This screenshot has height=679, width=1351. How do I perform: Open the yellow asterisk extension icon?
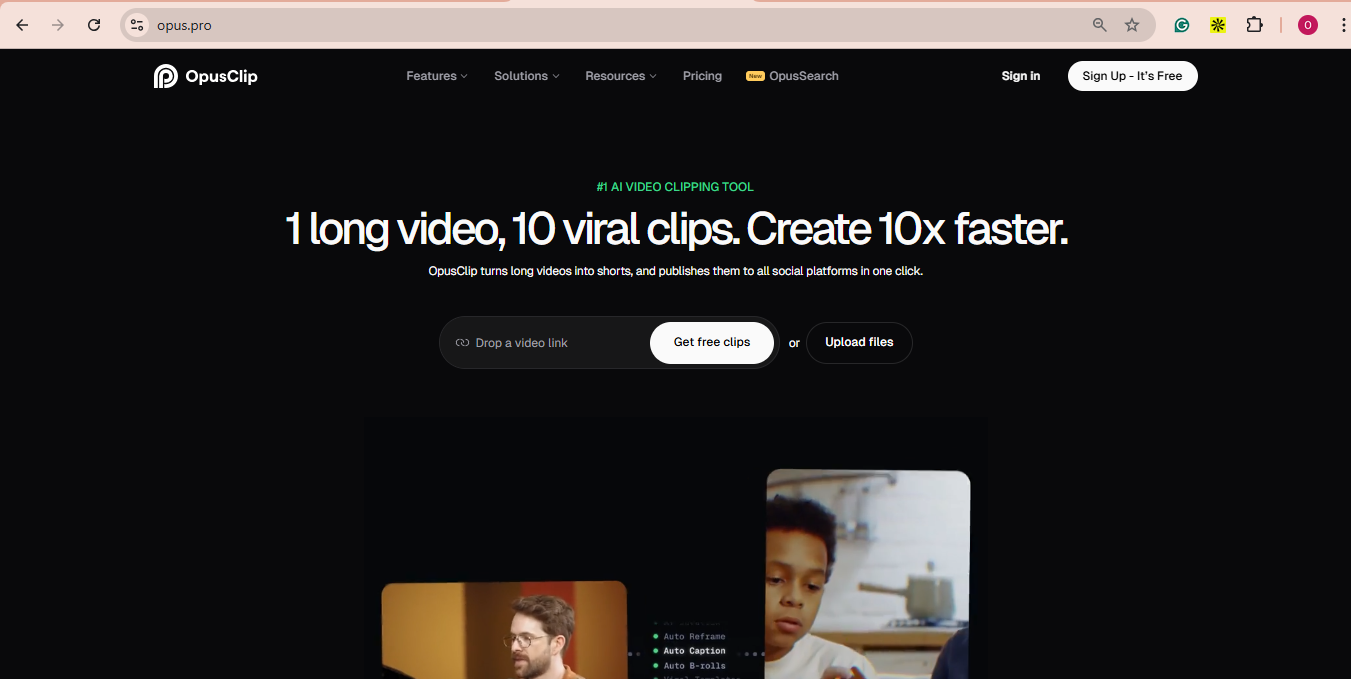coord(1218,25)
